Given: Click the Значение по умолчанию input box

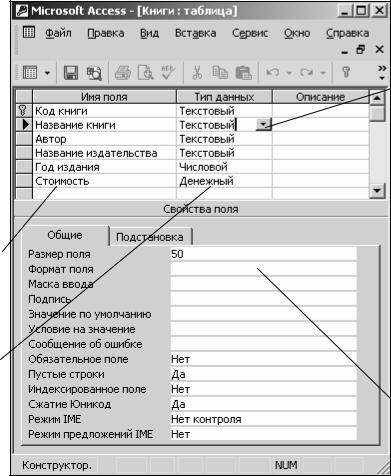Looking at the screenshot, I should (263, 314).
